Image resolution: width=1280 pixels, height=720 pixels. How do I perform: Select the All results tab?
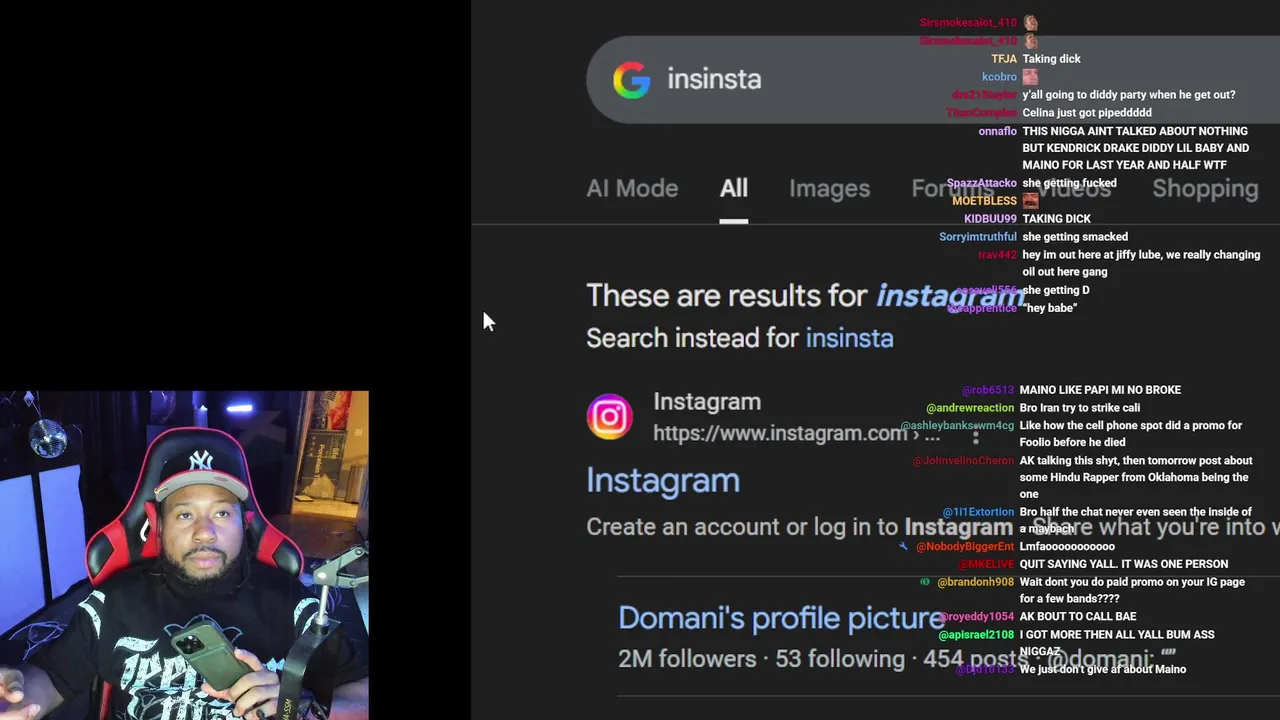[733, 188]
